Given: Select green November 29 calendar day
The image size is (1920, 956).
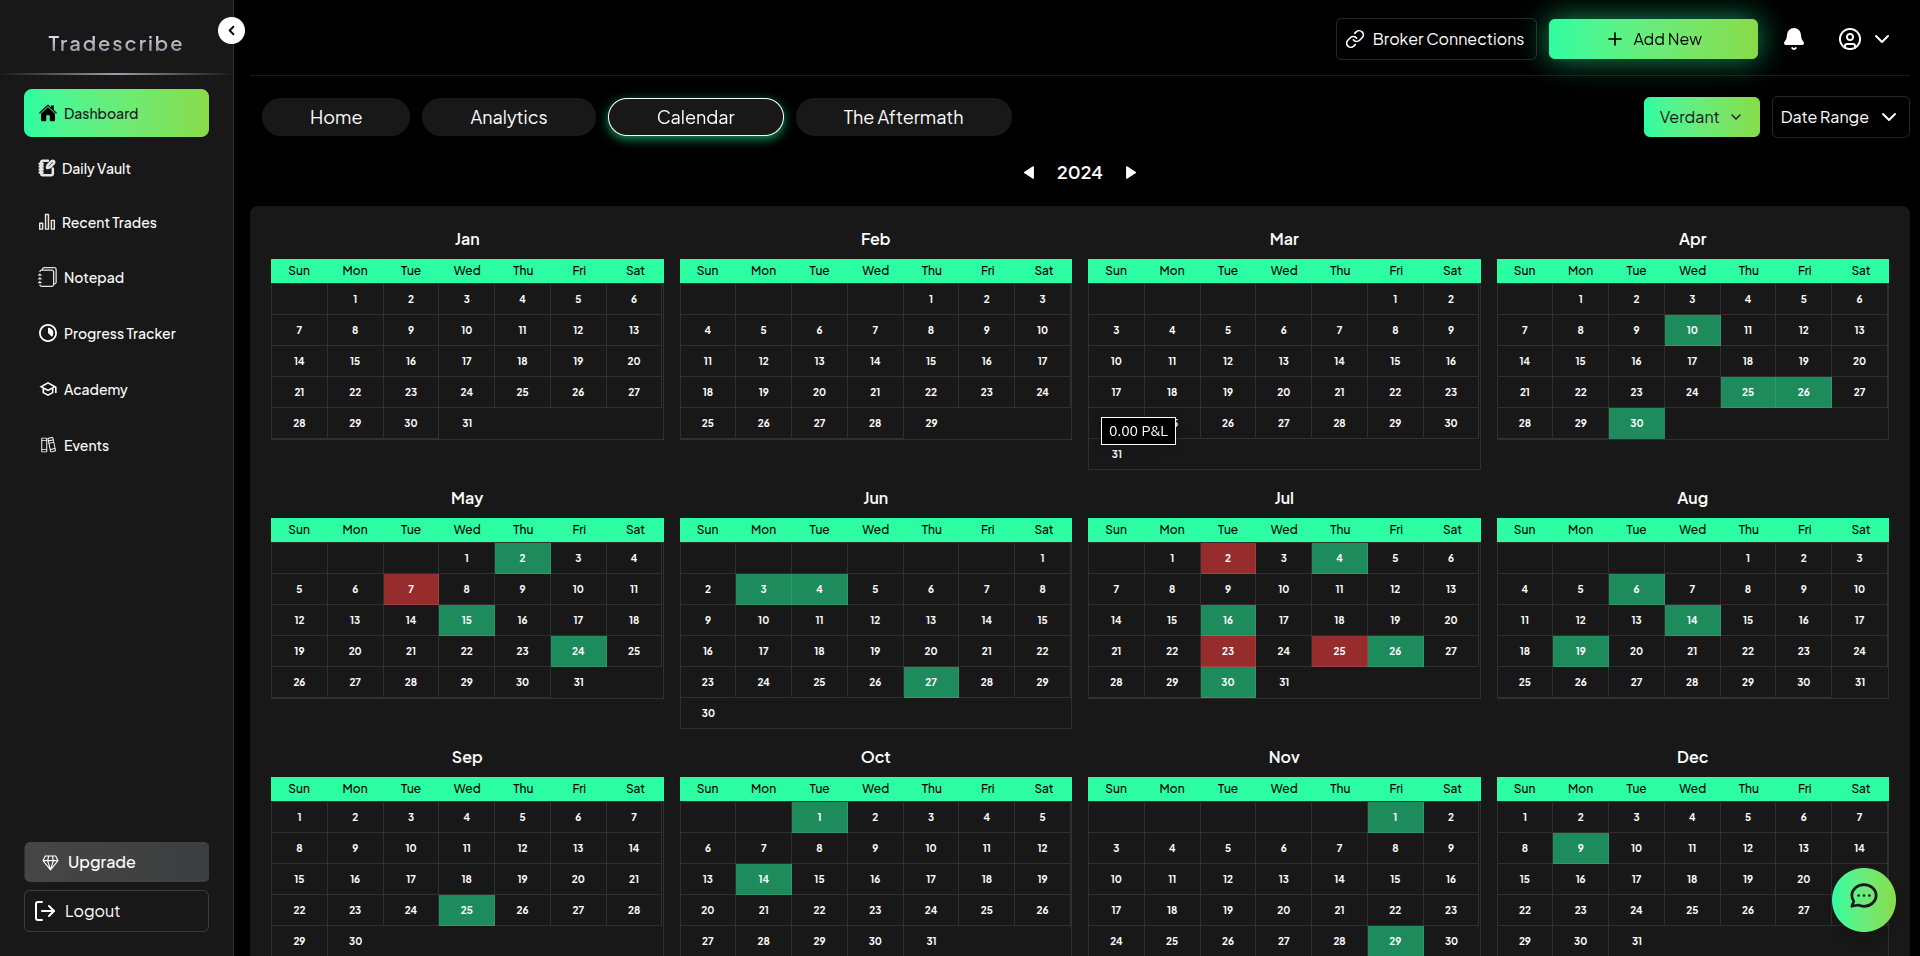Looking at the screenshot, I should [x=1395, y=941].
